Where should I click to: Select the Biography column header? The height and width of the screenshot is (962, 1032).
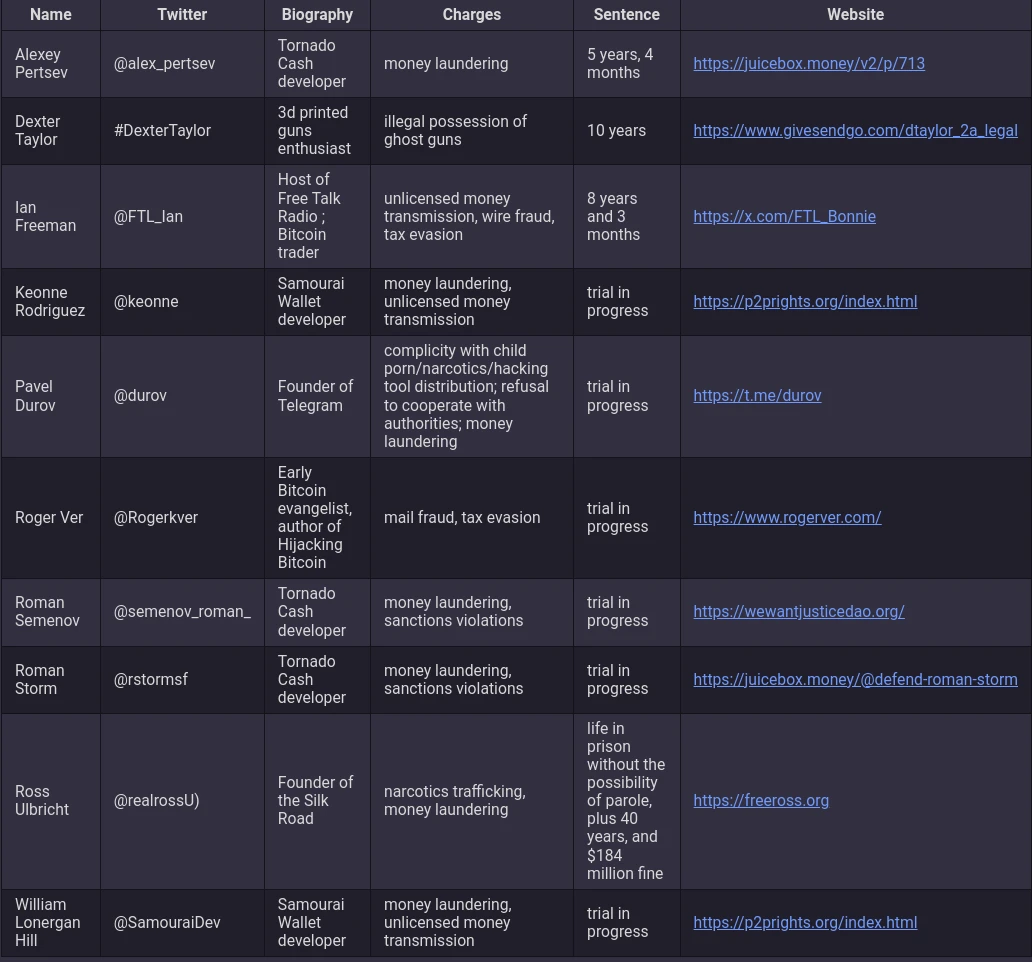317,15
